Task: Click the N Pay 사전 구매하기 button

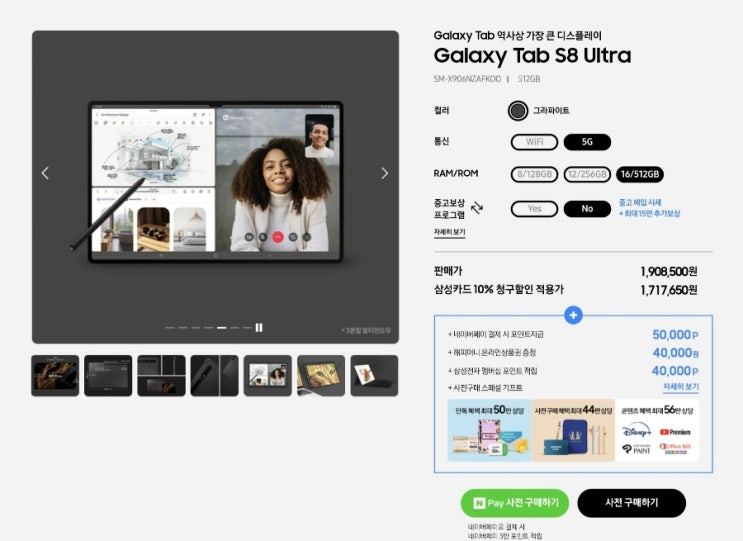Action: pyautogui.click(x=515, y=503)
